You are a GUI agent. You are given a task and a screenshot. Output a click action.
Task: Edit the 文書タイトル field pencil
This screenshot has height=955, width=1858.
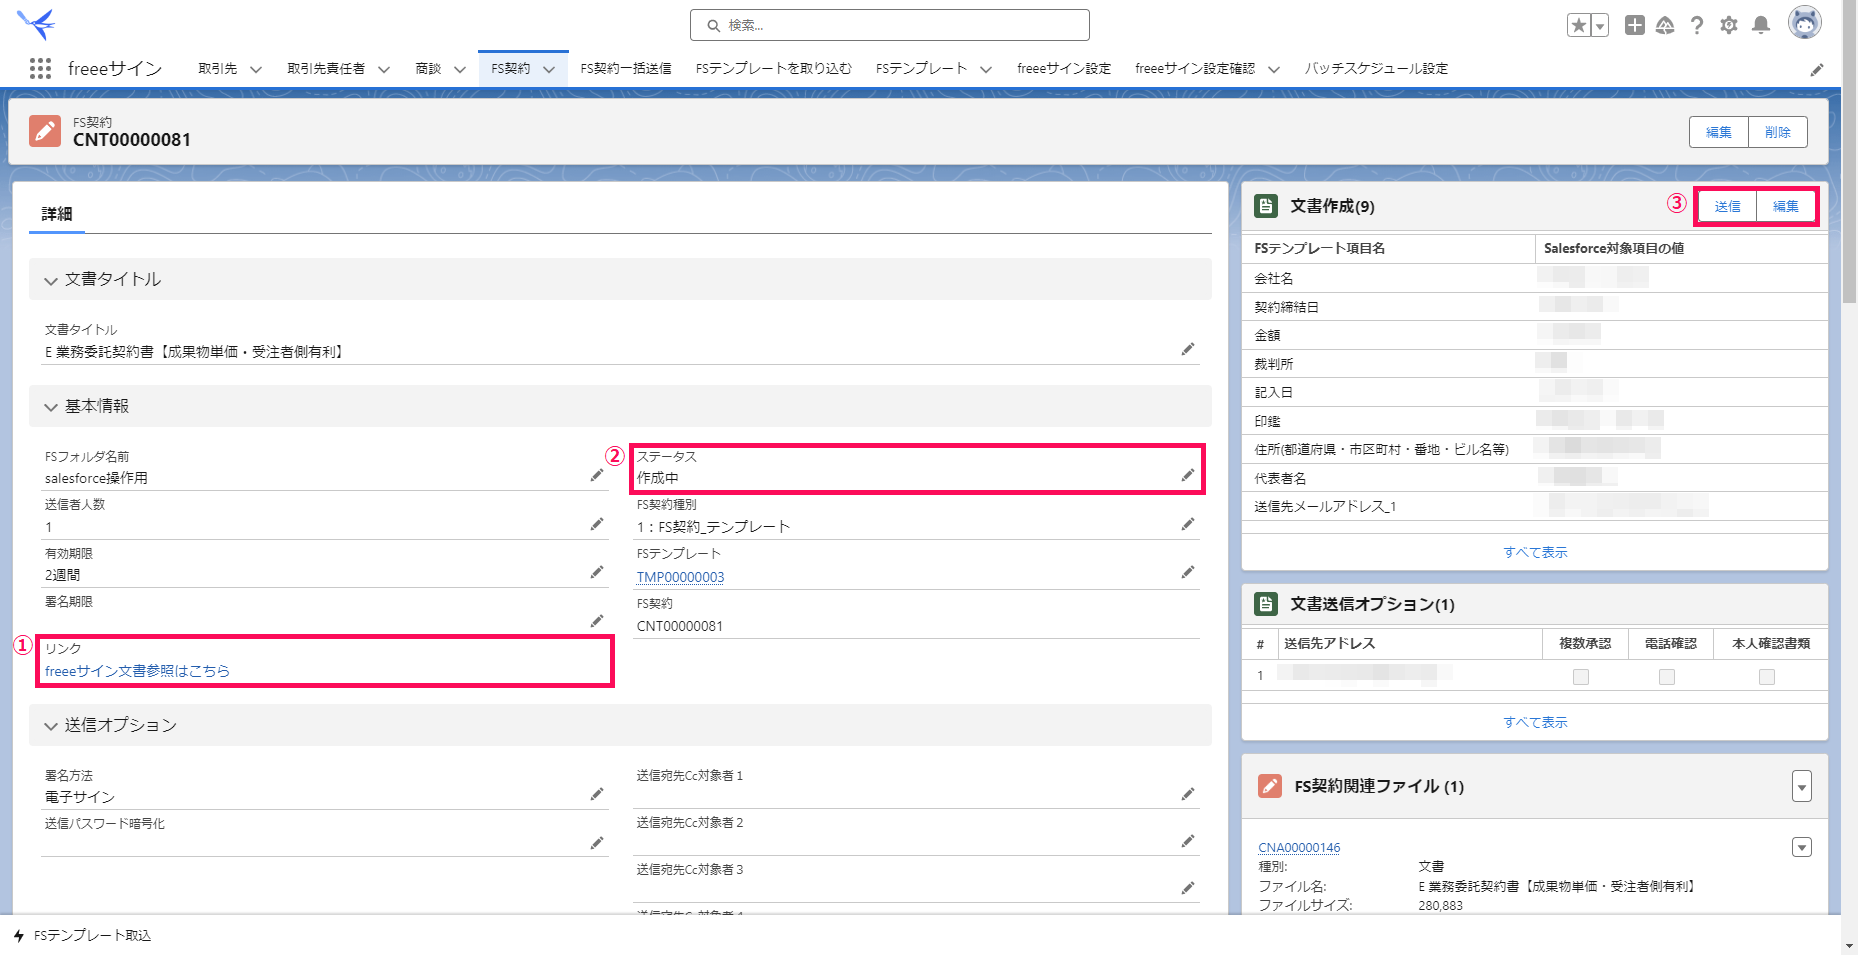point(1188,349)
